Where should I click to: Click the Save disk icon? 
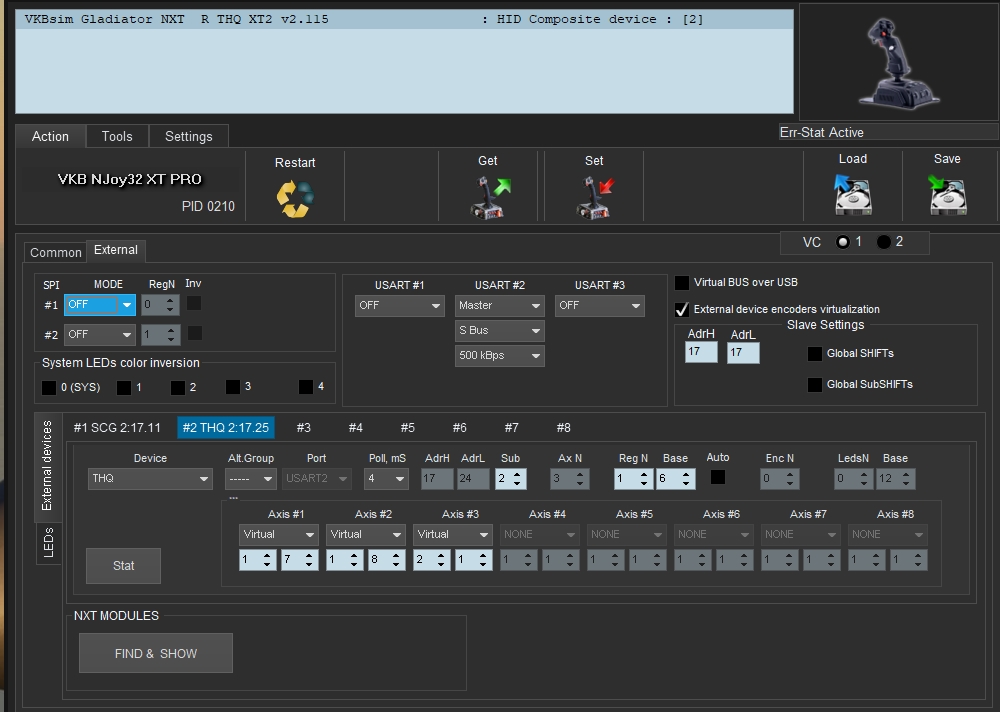point(946,195)
